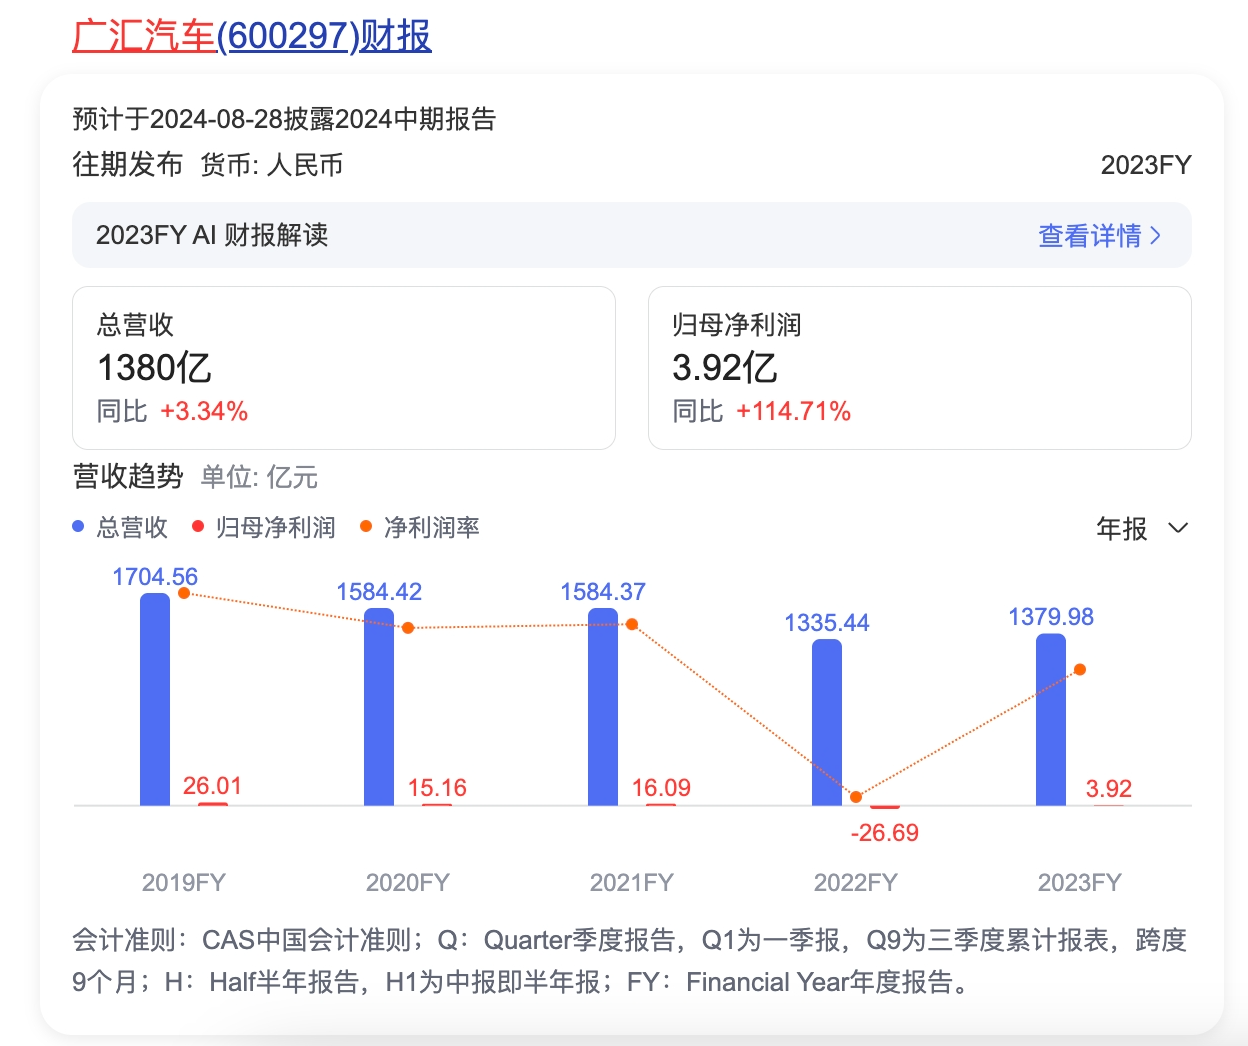The height and width of the screenshot is (1046, 1248).
Task: Click the orange 净利润率 legend dot
Action: point(366,527)
